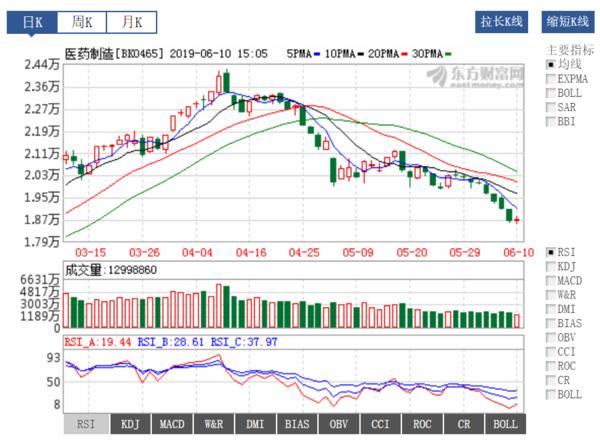This screenshot has height=445, width=600.
Task: Switch to the 月K monthly chart tab
Action: [x=132, y=22]
